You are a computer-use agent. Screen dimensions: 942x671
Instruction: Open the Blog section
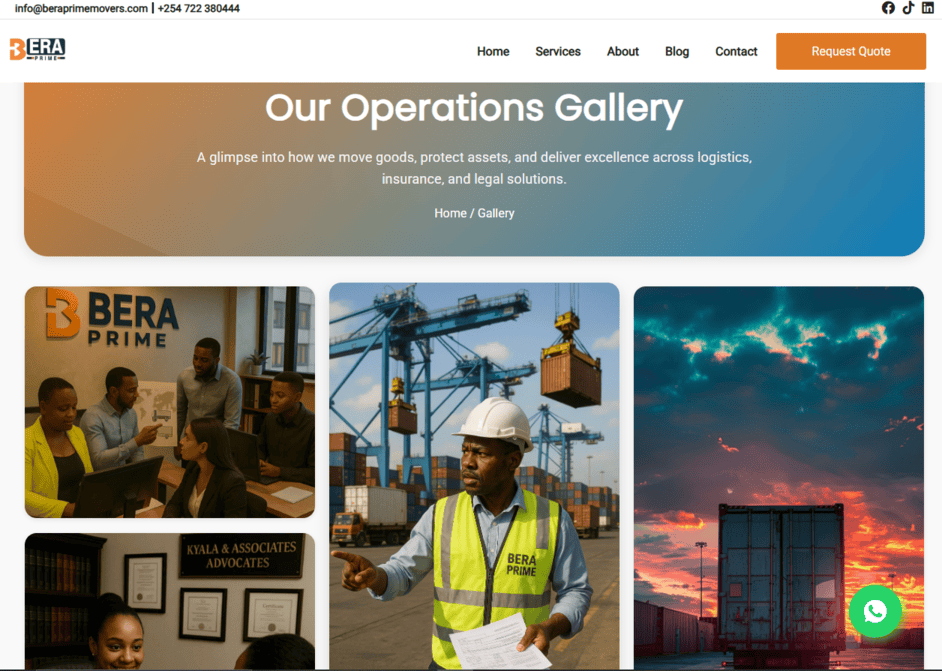pyautogui.click(x=677, y=51)
